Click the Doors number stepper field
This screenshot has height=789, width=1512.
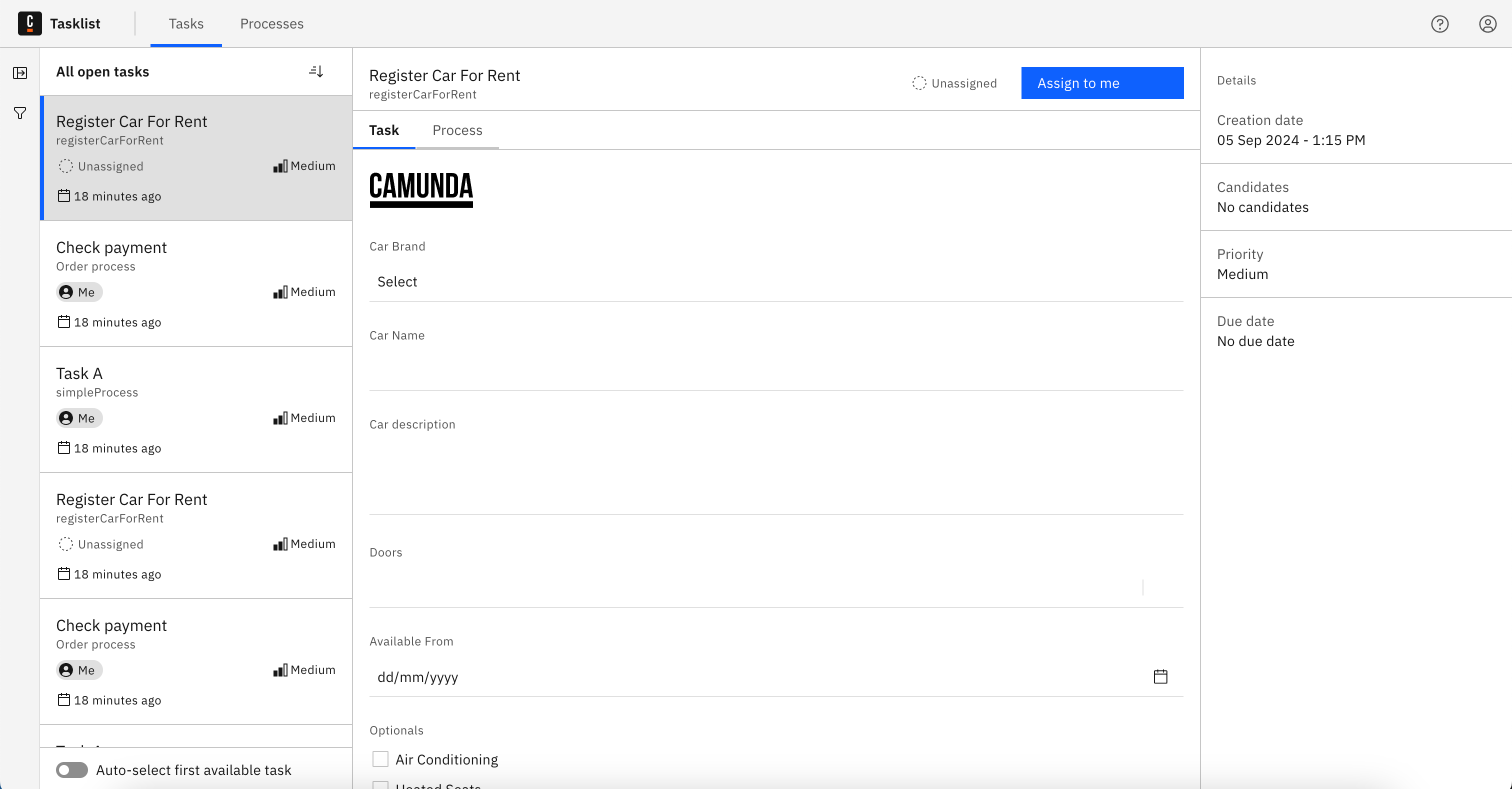pos(756,588)
